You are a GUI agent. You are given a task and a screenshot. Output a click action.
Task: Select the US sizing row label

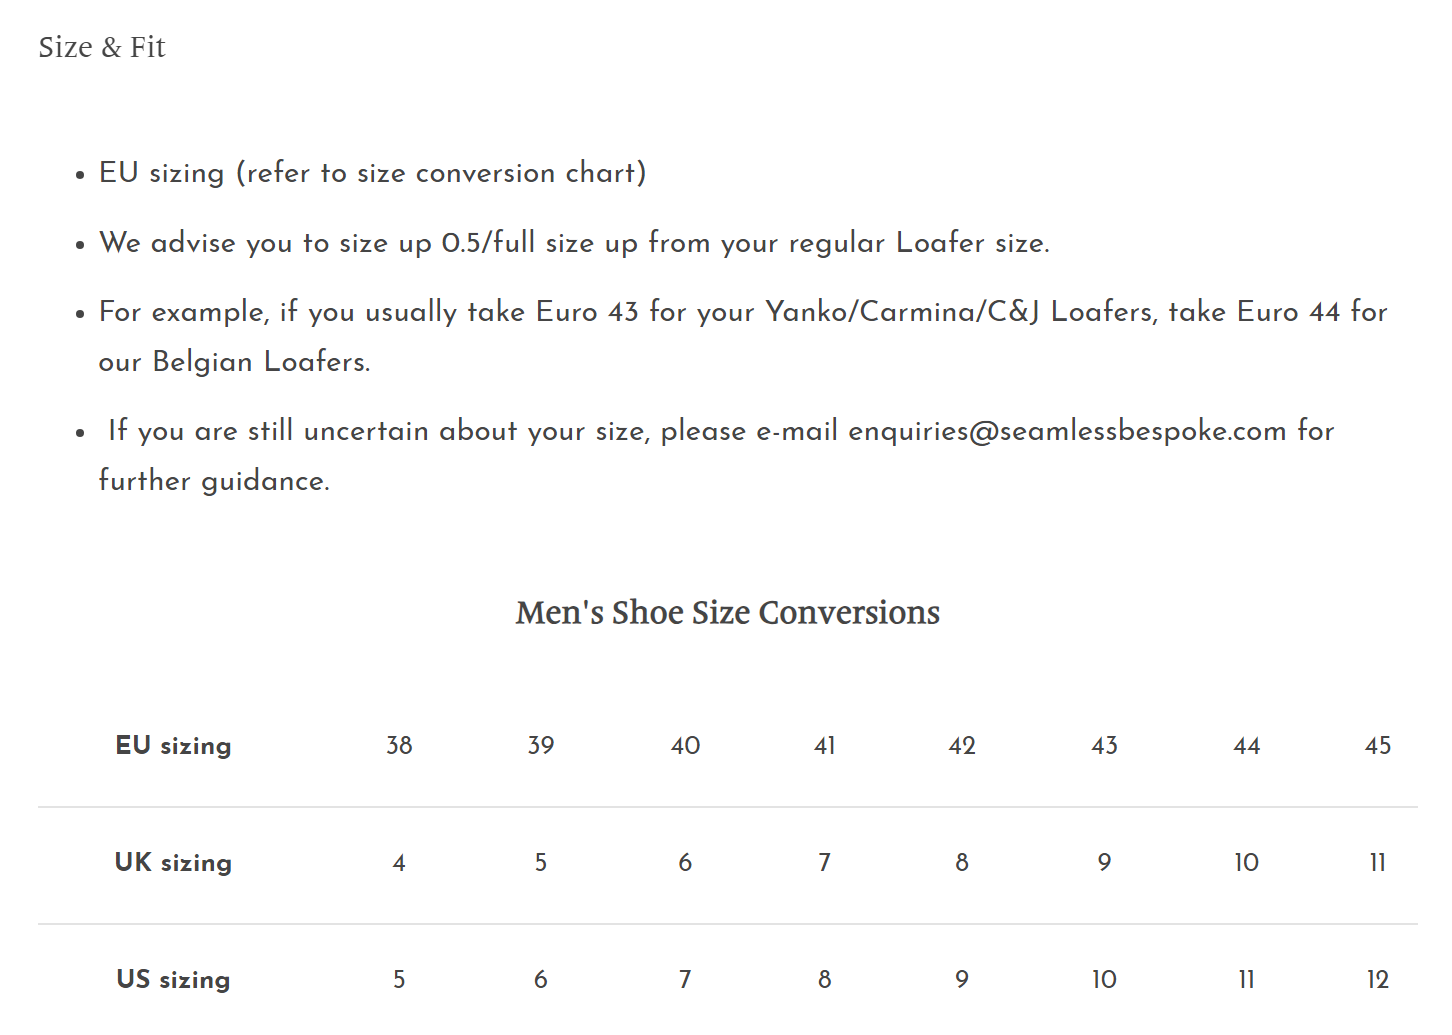click(173, 980)
